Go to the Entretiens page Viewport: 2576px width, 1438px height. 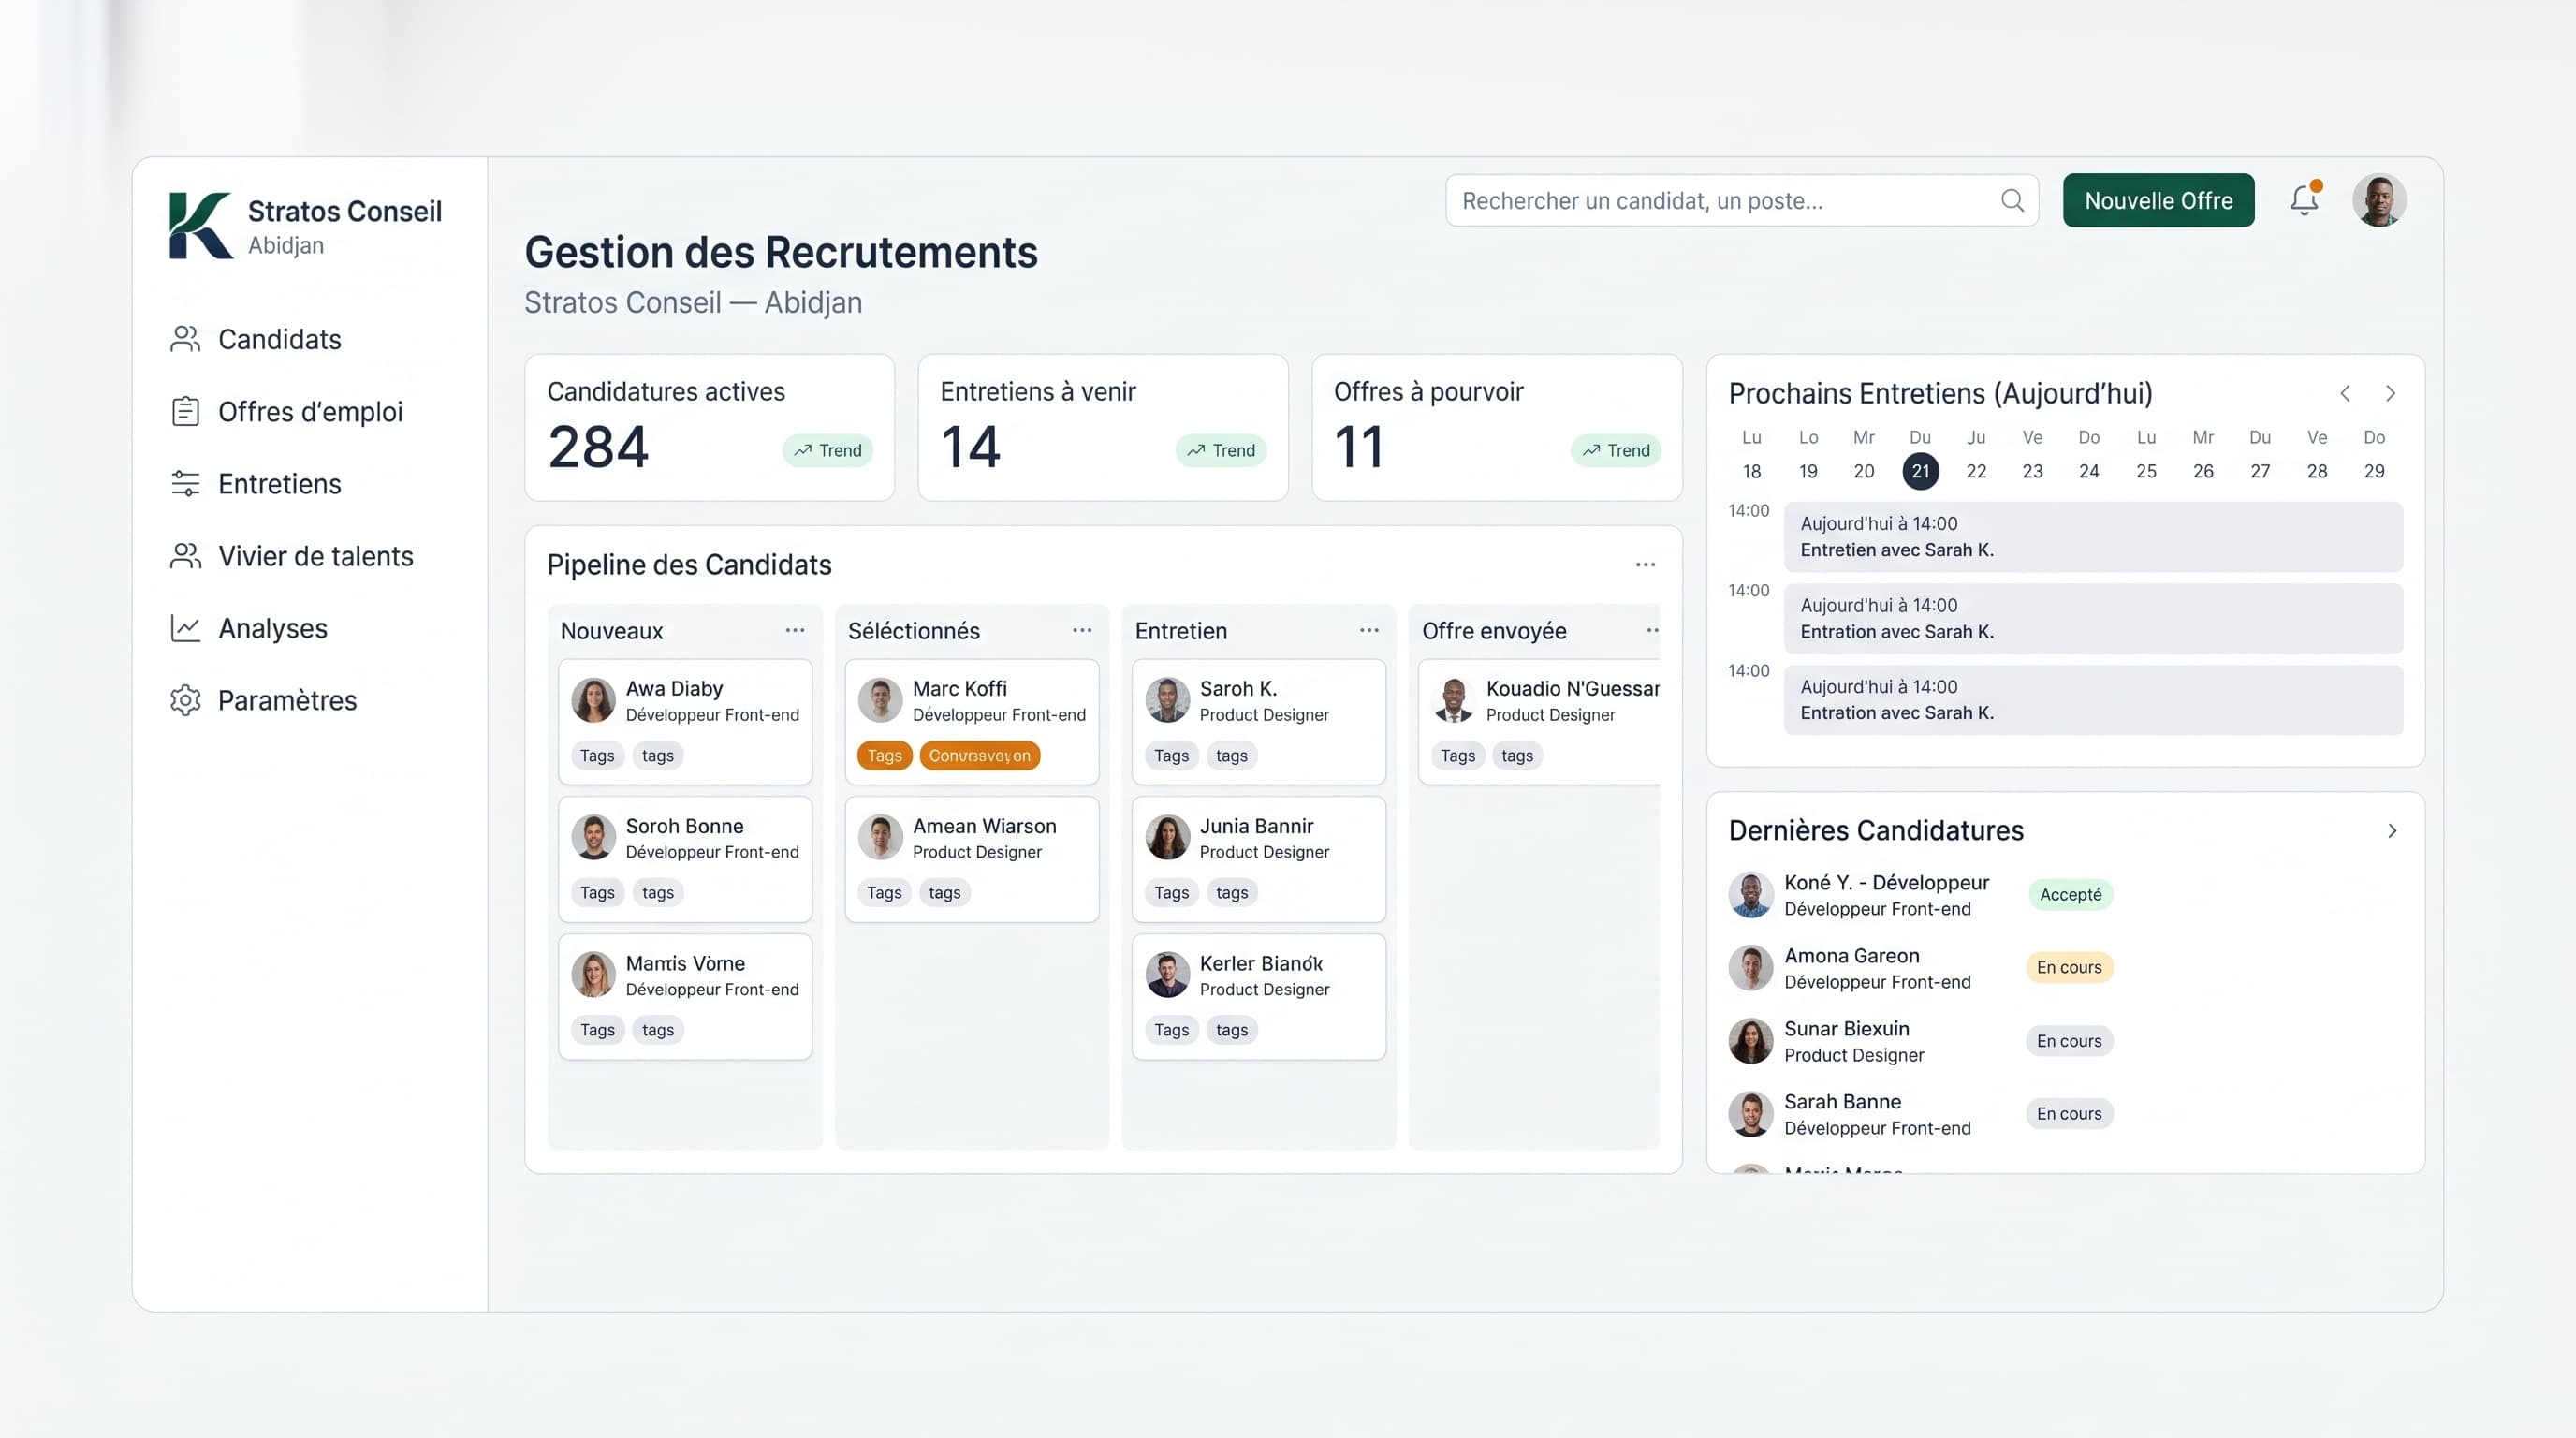(256, 483)
